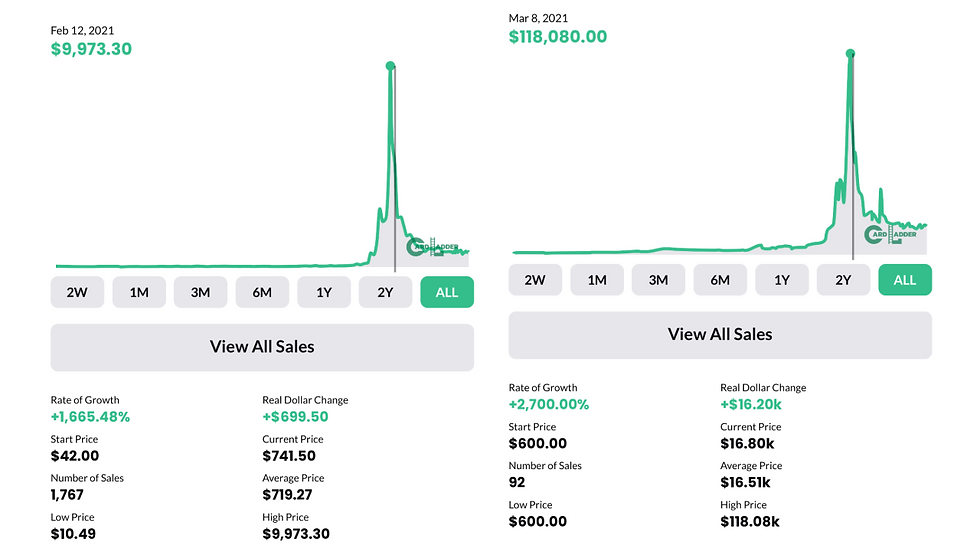Select the 1M range in left chart
The height and width of the screenshot is (551, 980).
(x=139, y=292)
